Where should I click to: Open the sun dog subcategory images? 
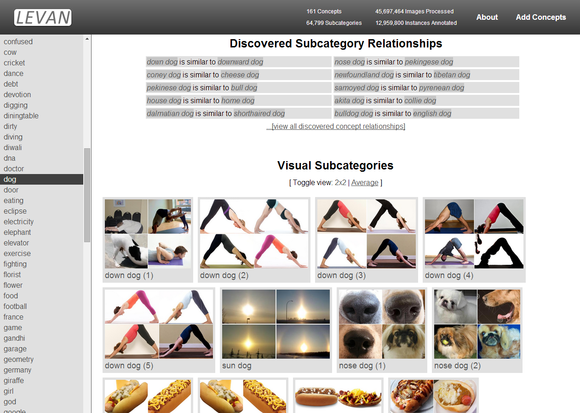276,330
